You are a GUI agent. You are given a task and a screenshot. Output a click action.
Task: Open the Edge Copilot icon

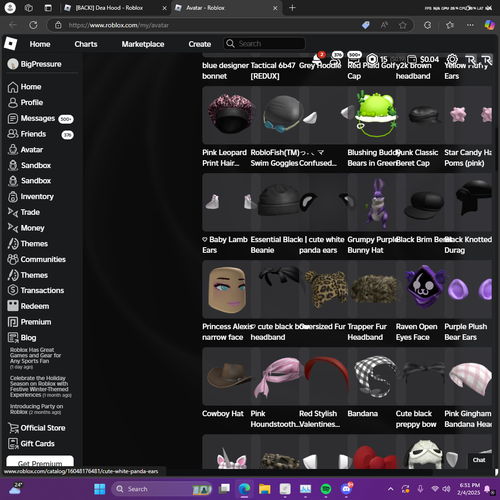[x=489, y=25]
